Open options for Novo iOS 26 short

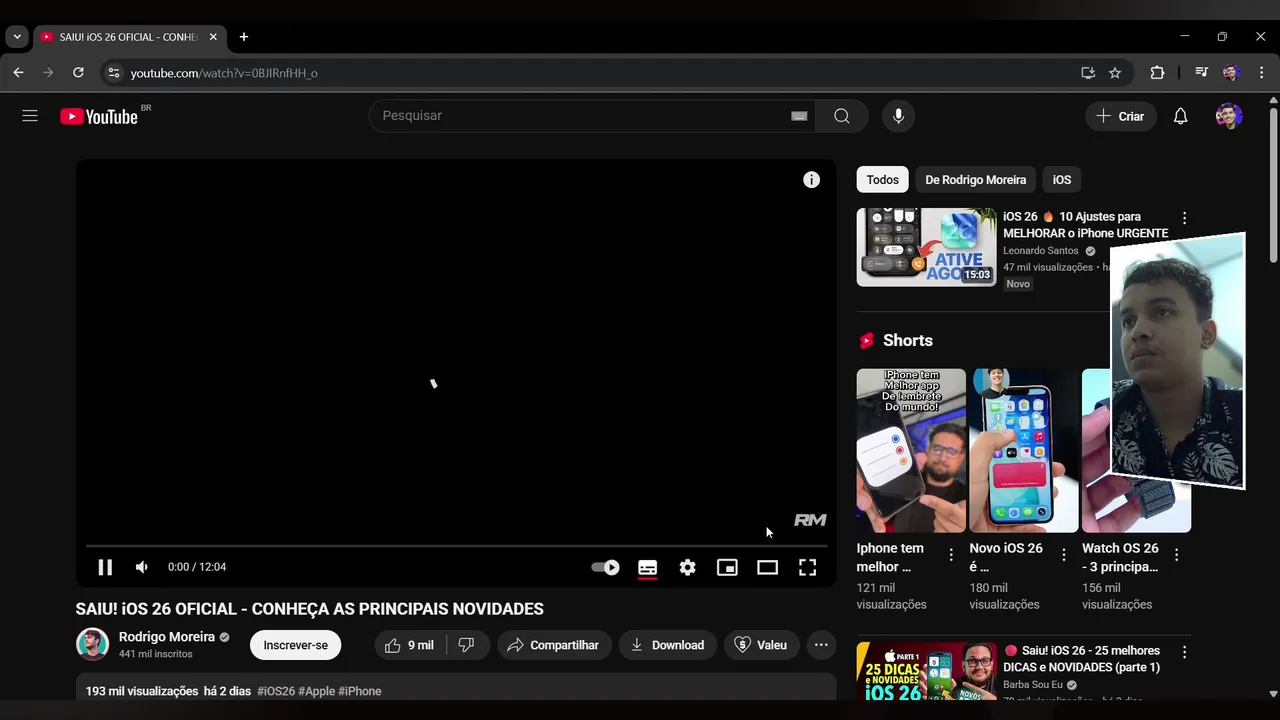1064,554
